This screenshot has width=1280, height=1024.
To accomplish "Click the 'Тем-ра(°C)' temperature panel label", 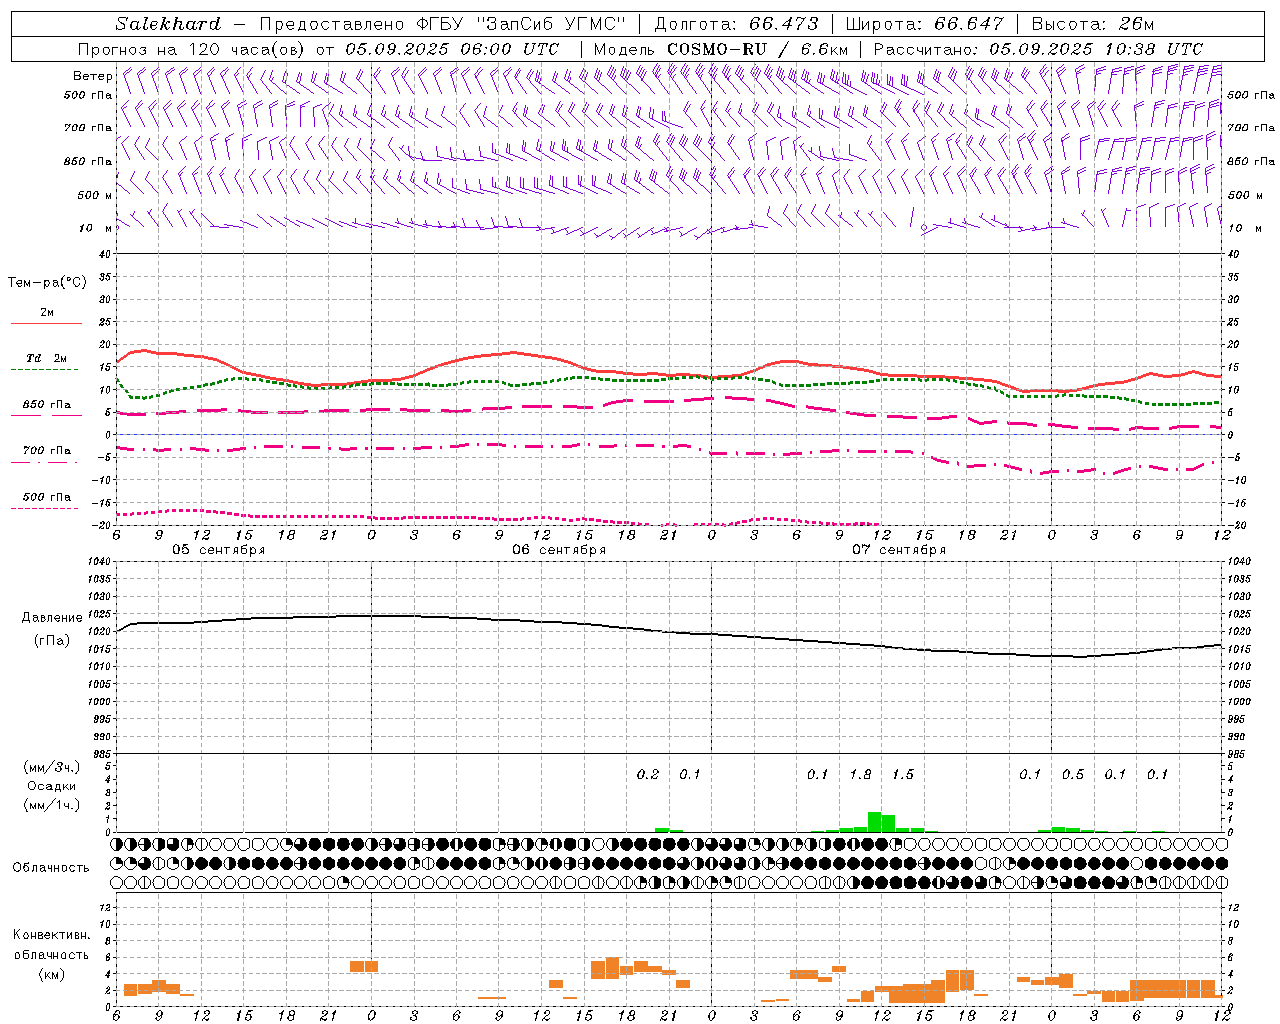I will coord(47,283).
